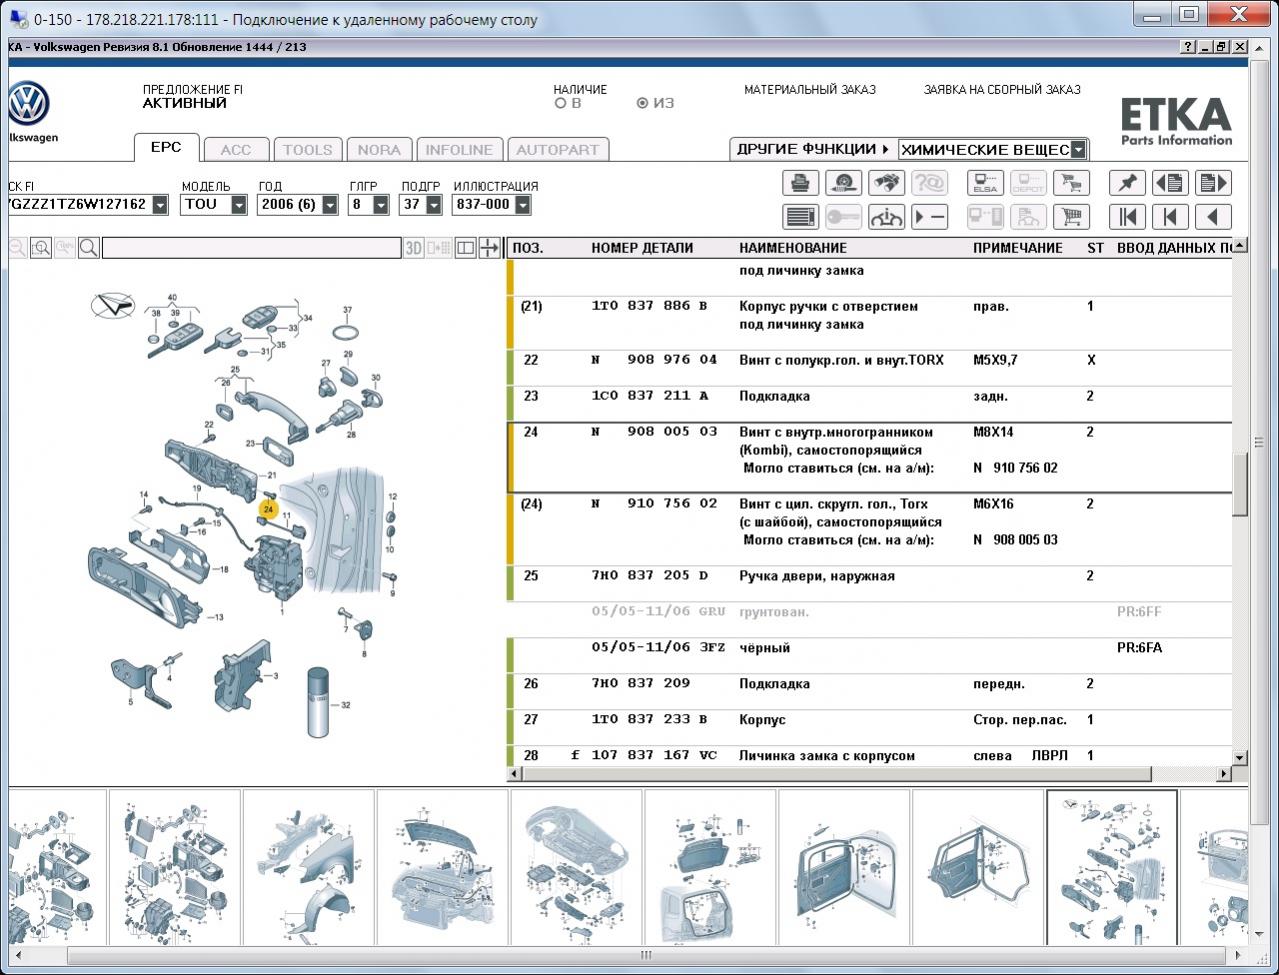1279x975 pixels.
Task: Open the ПОДГР dropdown showing 37
Action: click(x=433, y=205)
